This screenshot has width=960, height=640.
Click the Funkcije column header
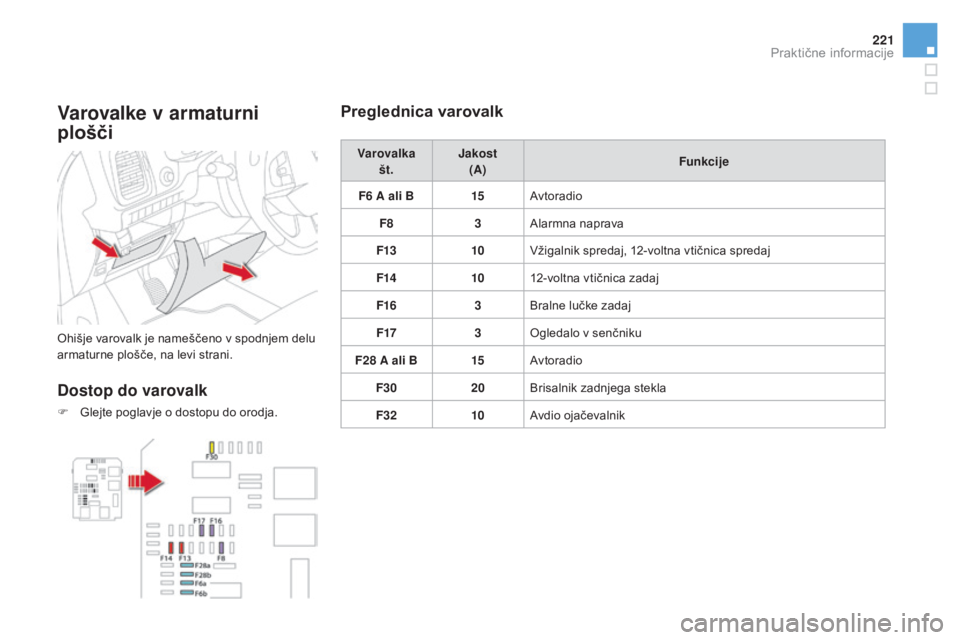[703, 161]
